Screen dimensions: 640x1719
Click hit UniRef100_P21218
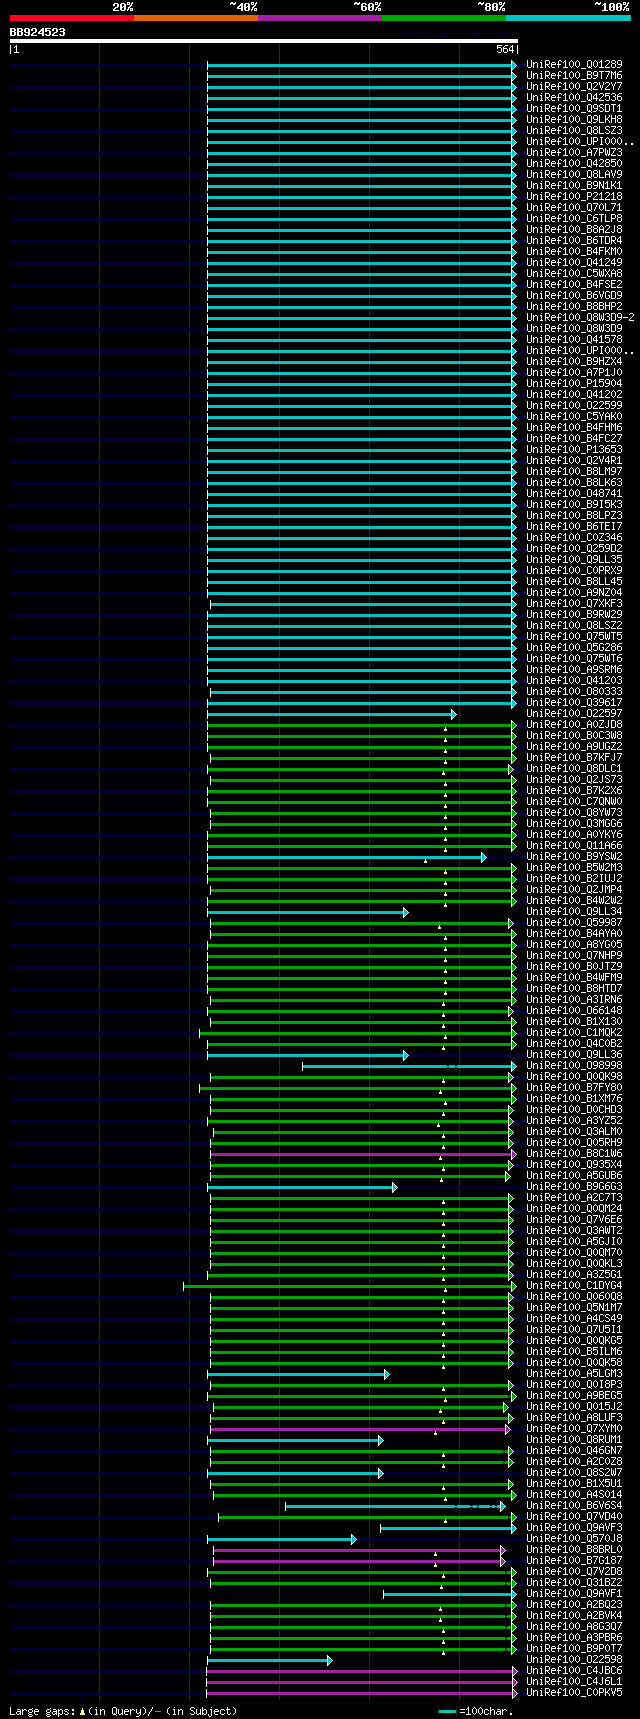[x=574, y=197]
